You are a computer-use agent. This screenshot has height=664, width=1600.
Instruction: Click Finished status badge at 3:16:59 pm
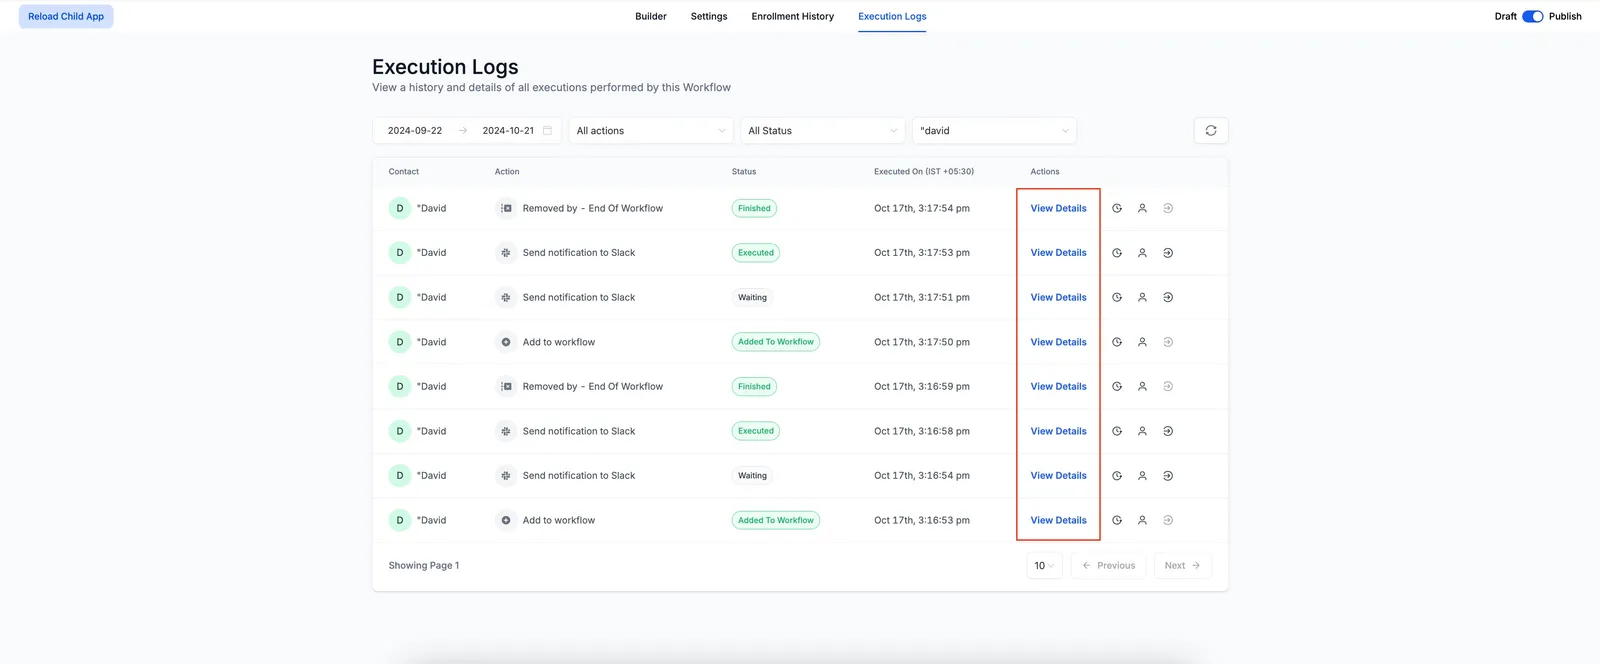pos(754,386)
